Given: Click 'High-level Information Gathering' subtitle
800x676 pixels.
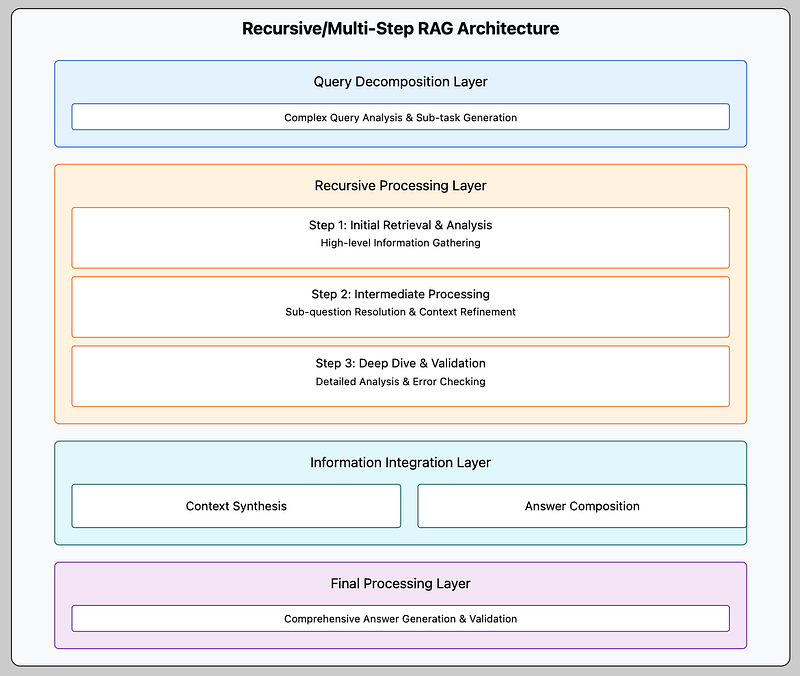Looking at the screenshot, I should pyautogui.click(x=401, y=243).
